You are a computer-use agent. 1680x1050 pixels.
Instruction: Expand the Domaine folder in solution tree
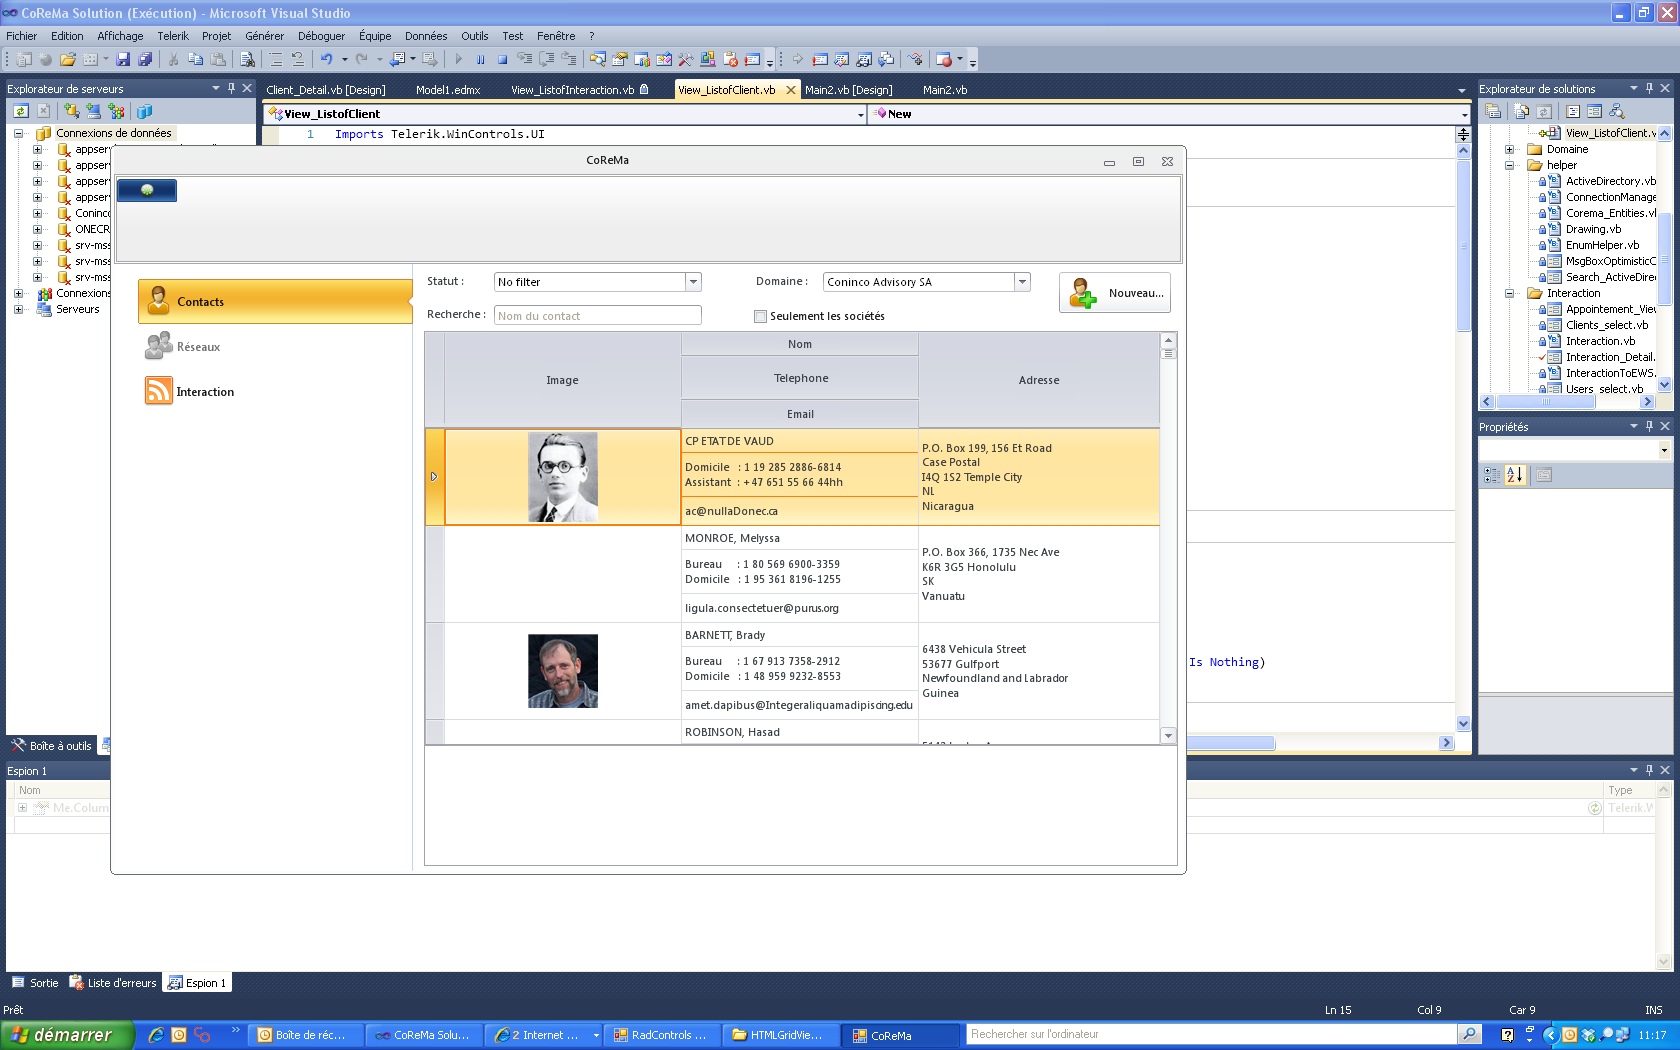1510,149
